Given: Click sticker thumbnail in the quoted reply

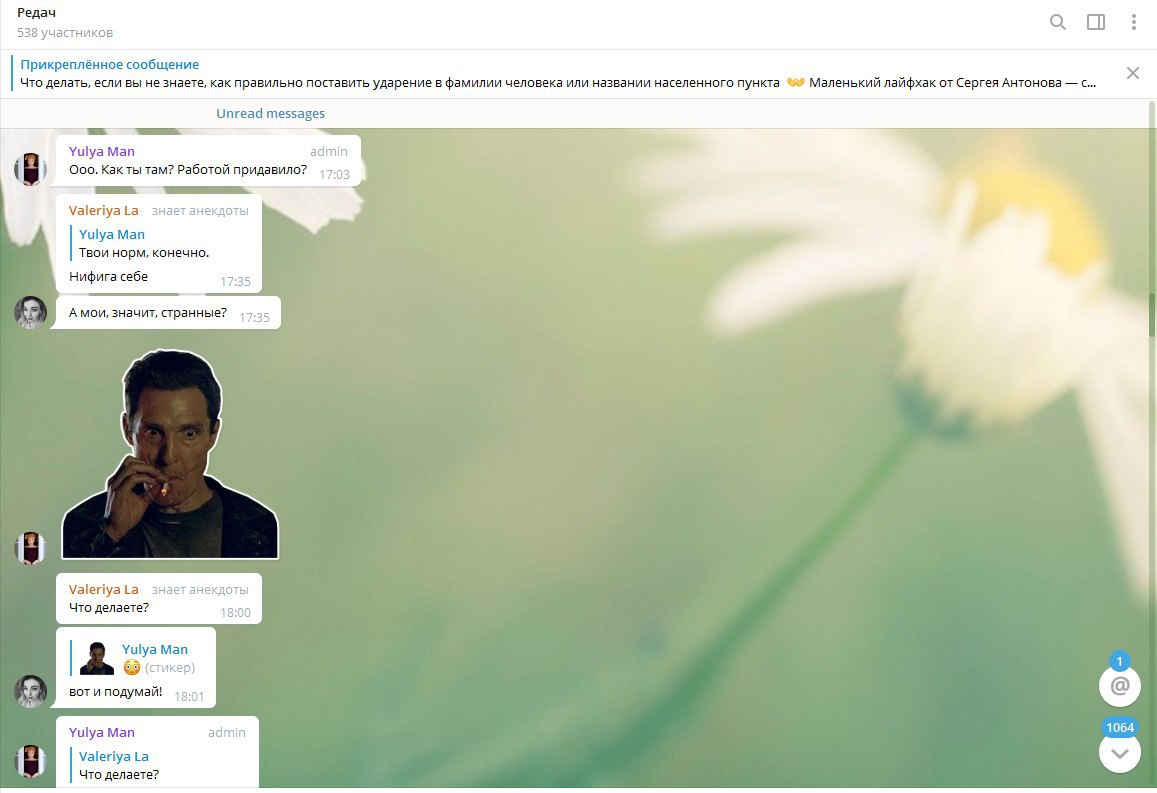Looking at the screenshot, I should (x=97, y=658).
